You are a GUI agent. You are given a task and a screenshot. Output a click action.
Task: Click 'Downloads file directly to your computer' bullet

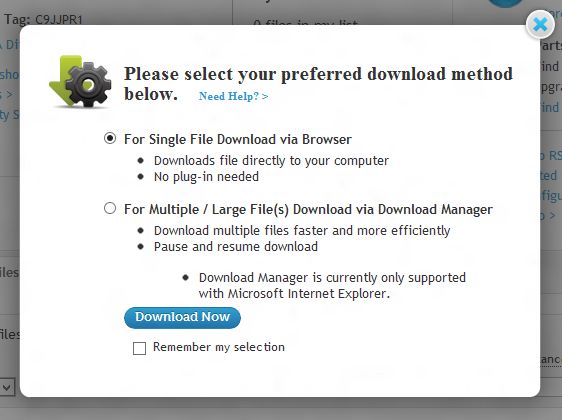[271, 161]
